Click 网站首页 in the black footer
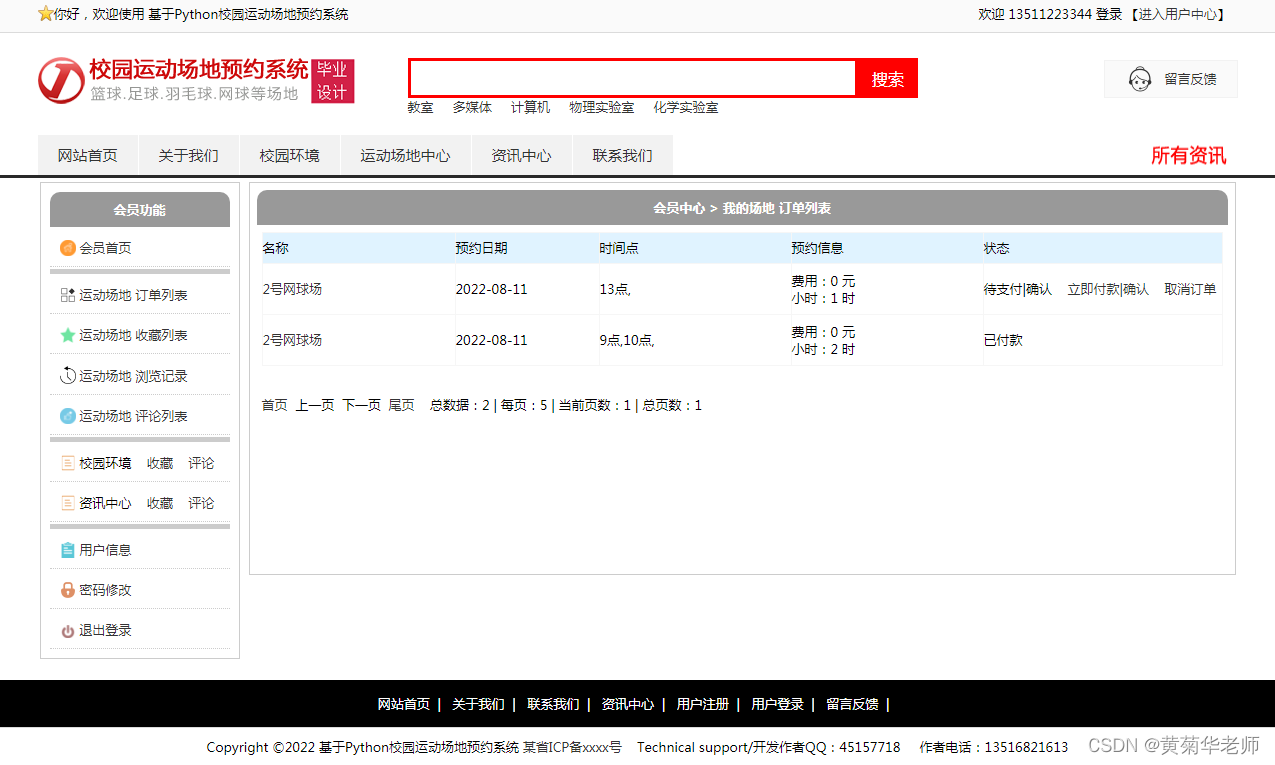 click(404, 704)
